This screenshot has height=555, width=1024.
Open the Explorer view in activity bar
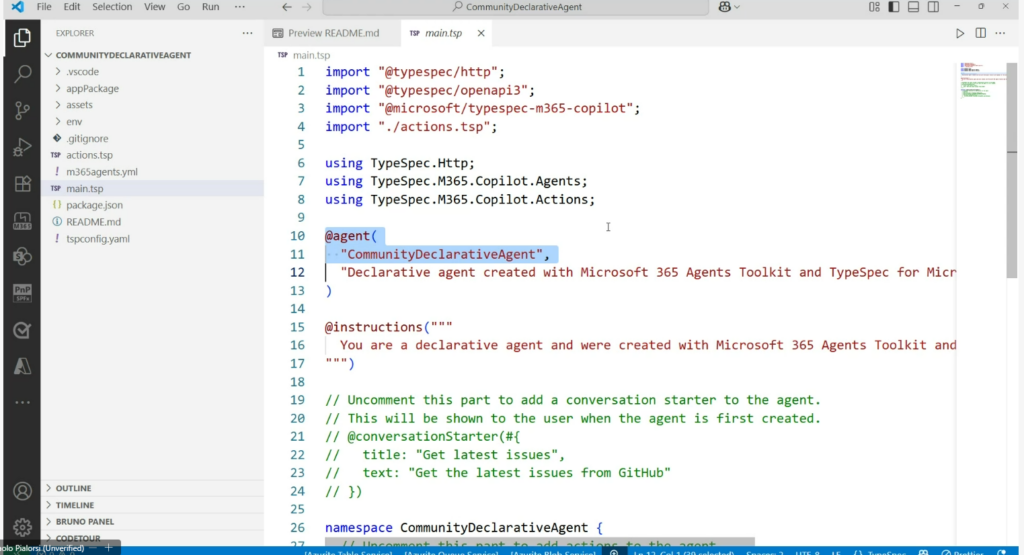pyautogui.click(x=22, y=38)
